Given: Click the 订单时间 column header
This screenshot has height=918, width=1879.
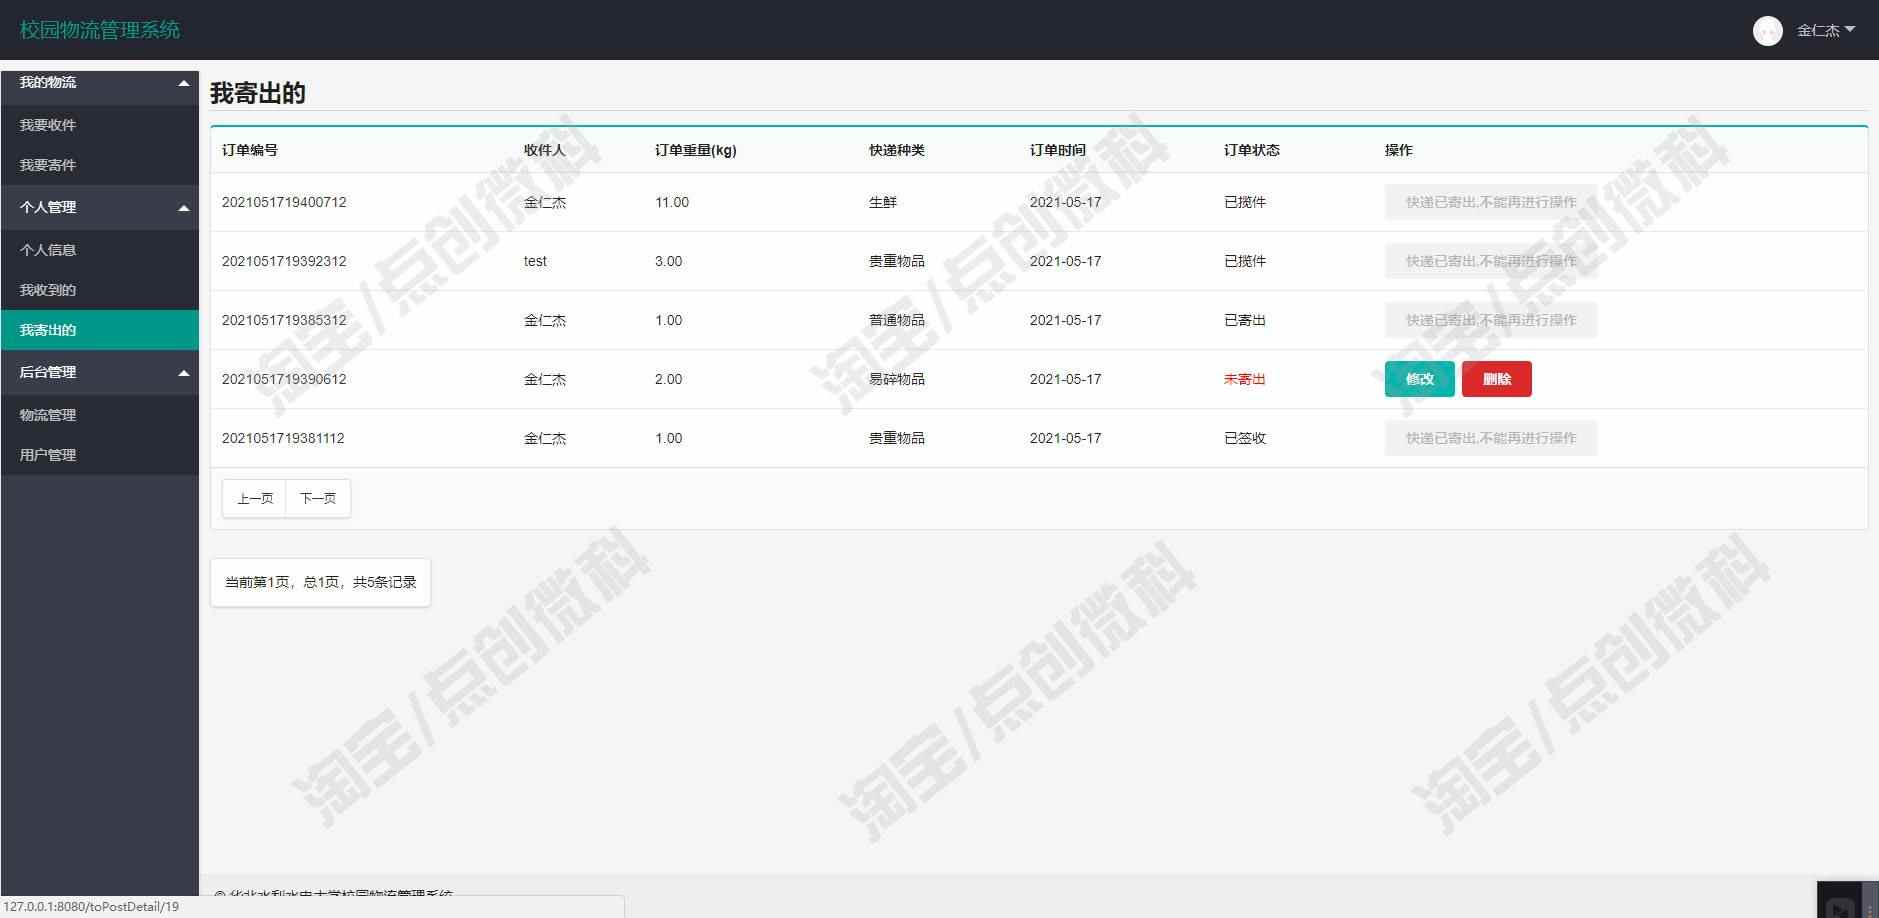Looking at the screenshot, I should 1058,150.
